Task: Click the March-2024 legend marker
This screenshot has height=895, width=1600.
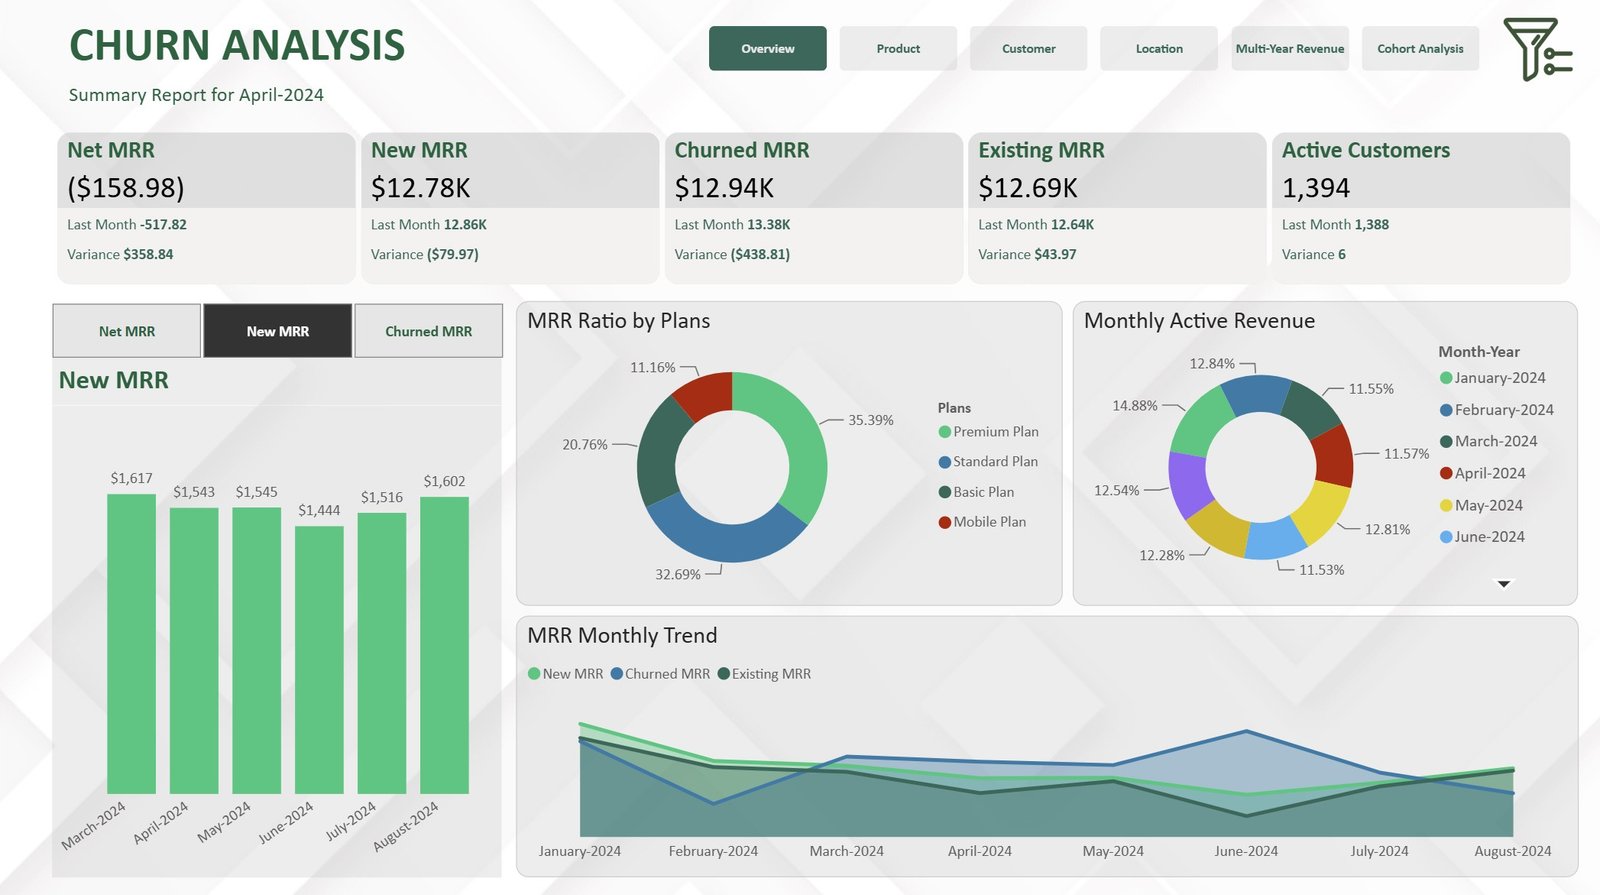Action: pos(1446,442)
